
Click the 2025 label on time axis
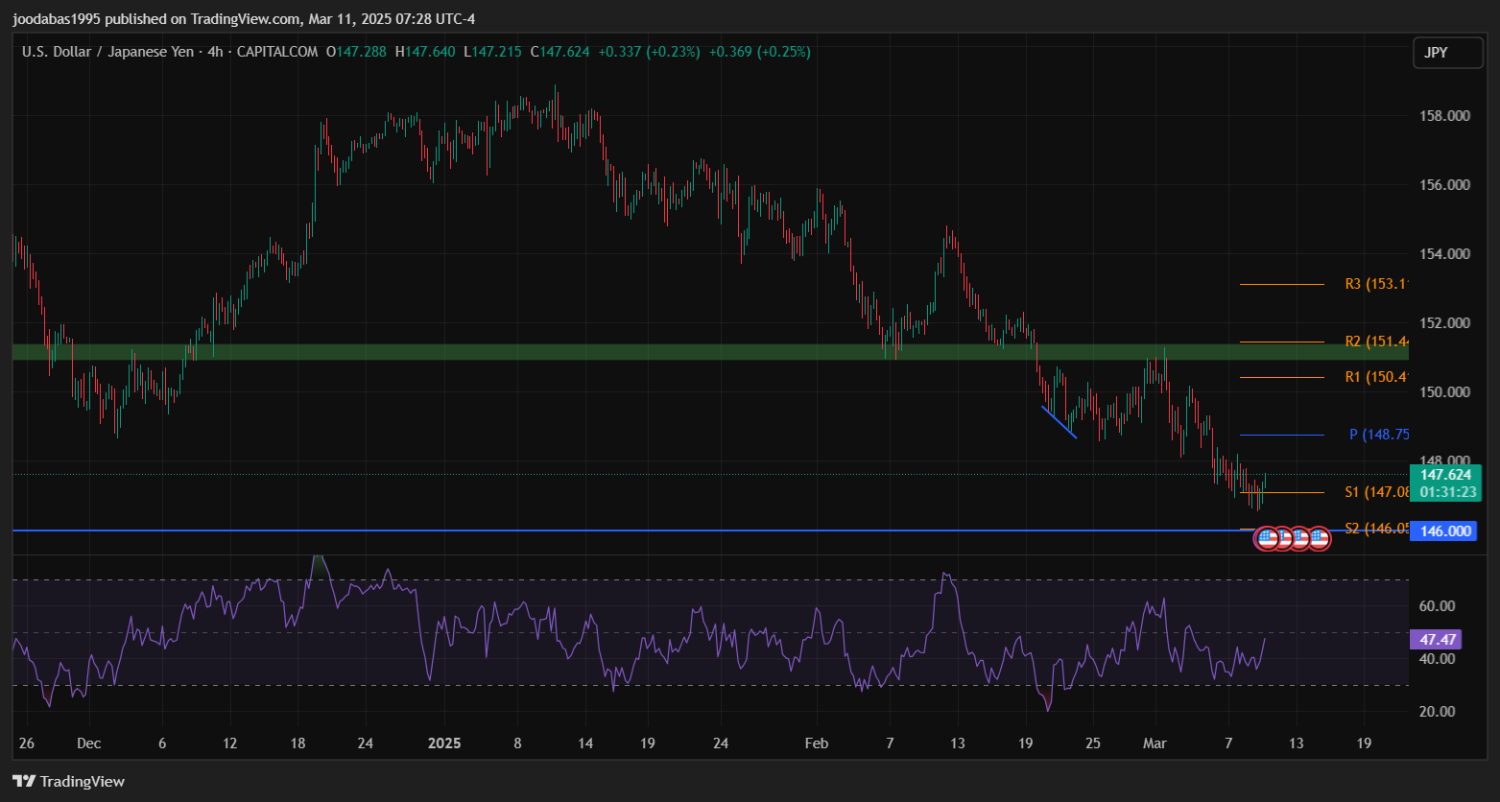point(444,743)
